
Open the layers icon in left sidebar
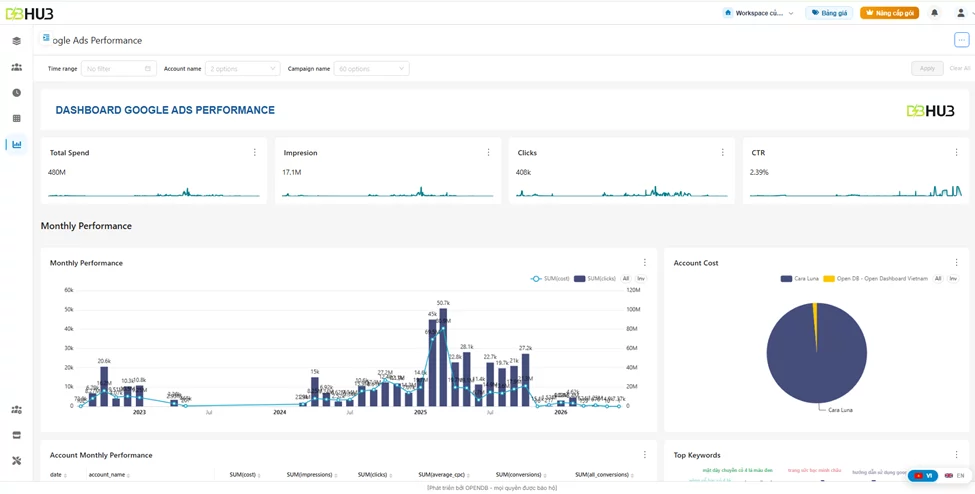17,41
